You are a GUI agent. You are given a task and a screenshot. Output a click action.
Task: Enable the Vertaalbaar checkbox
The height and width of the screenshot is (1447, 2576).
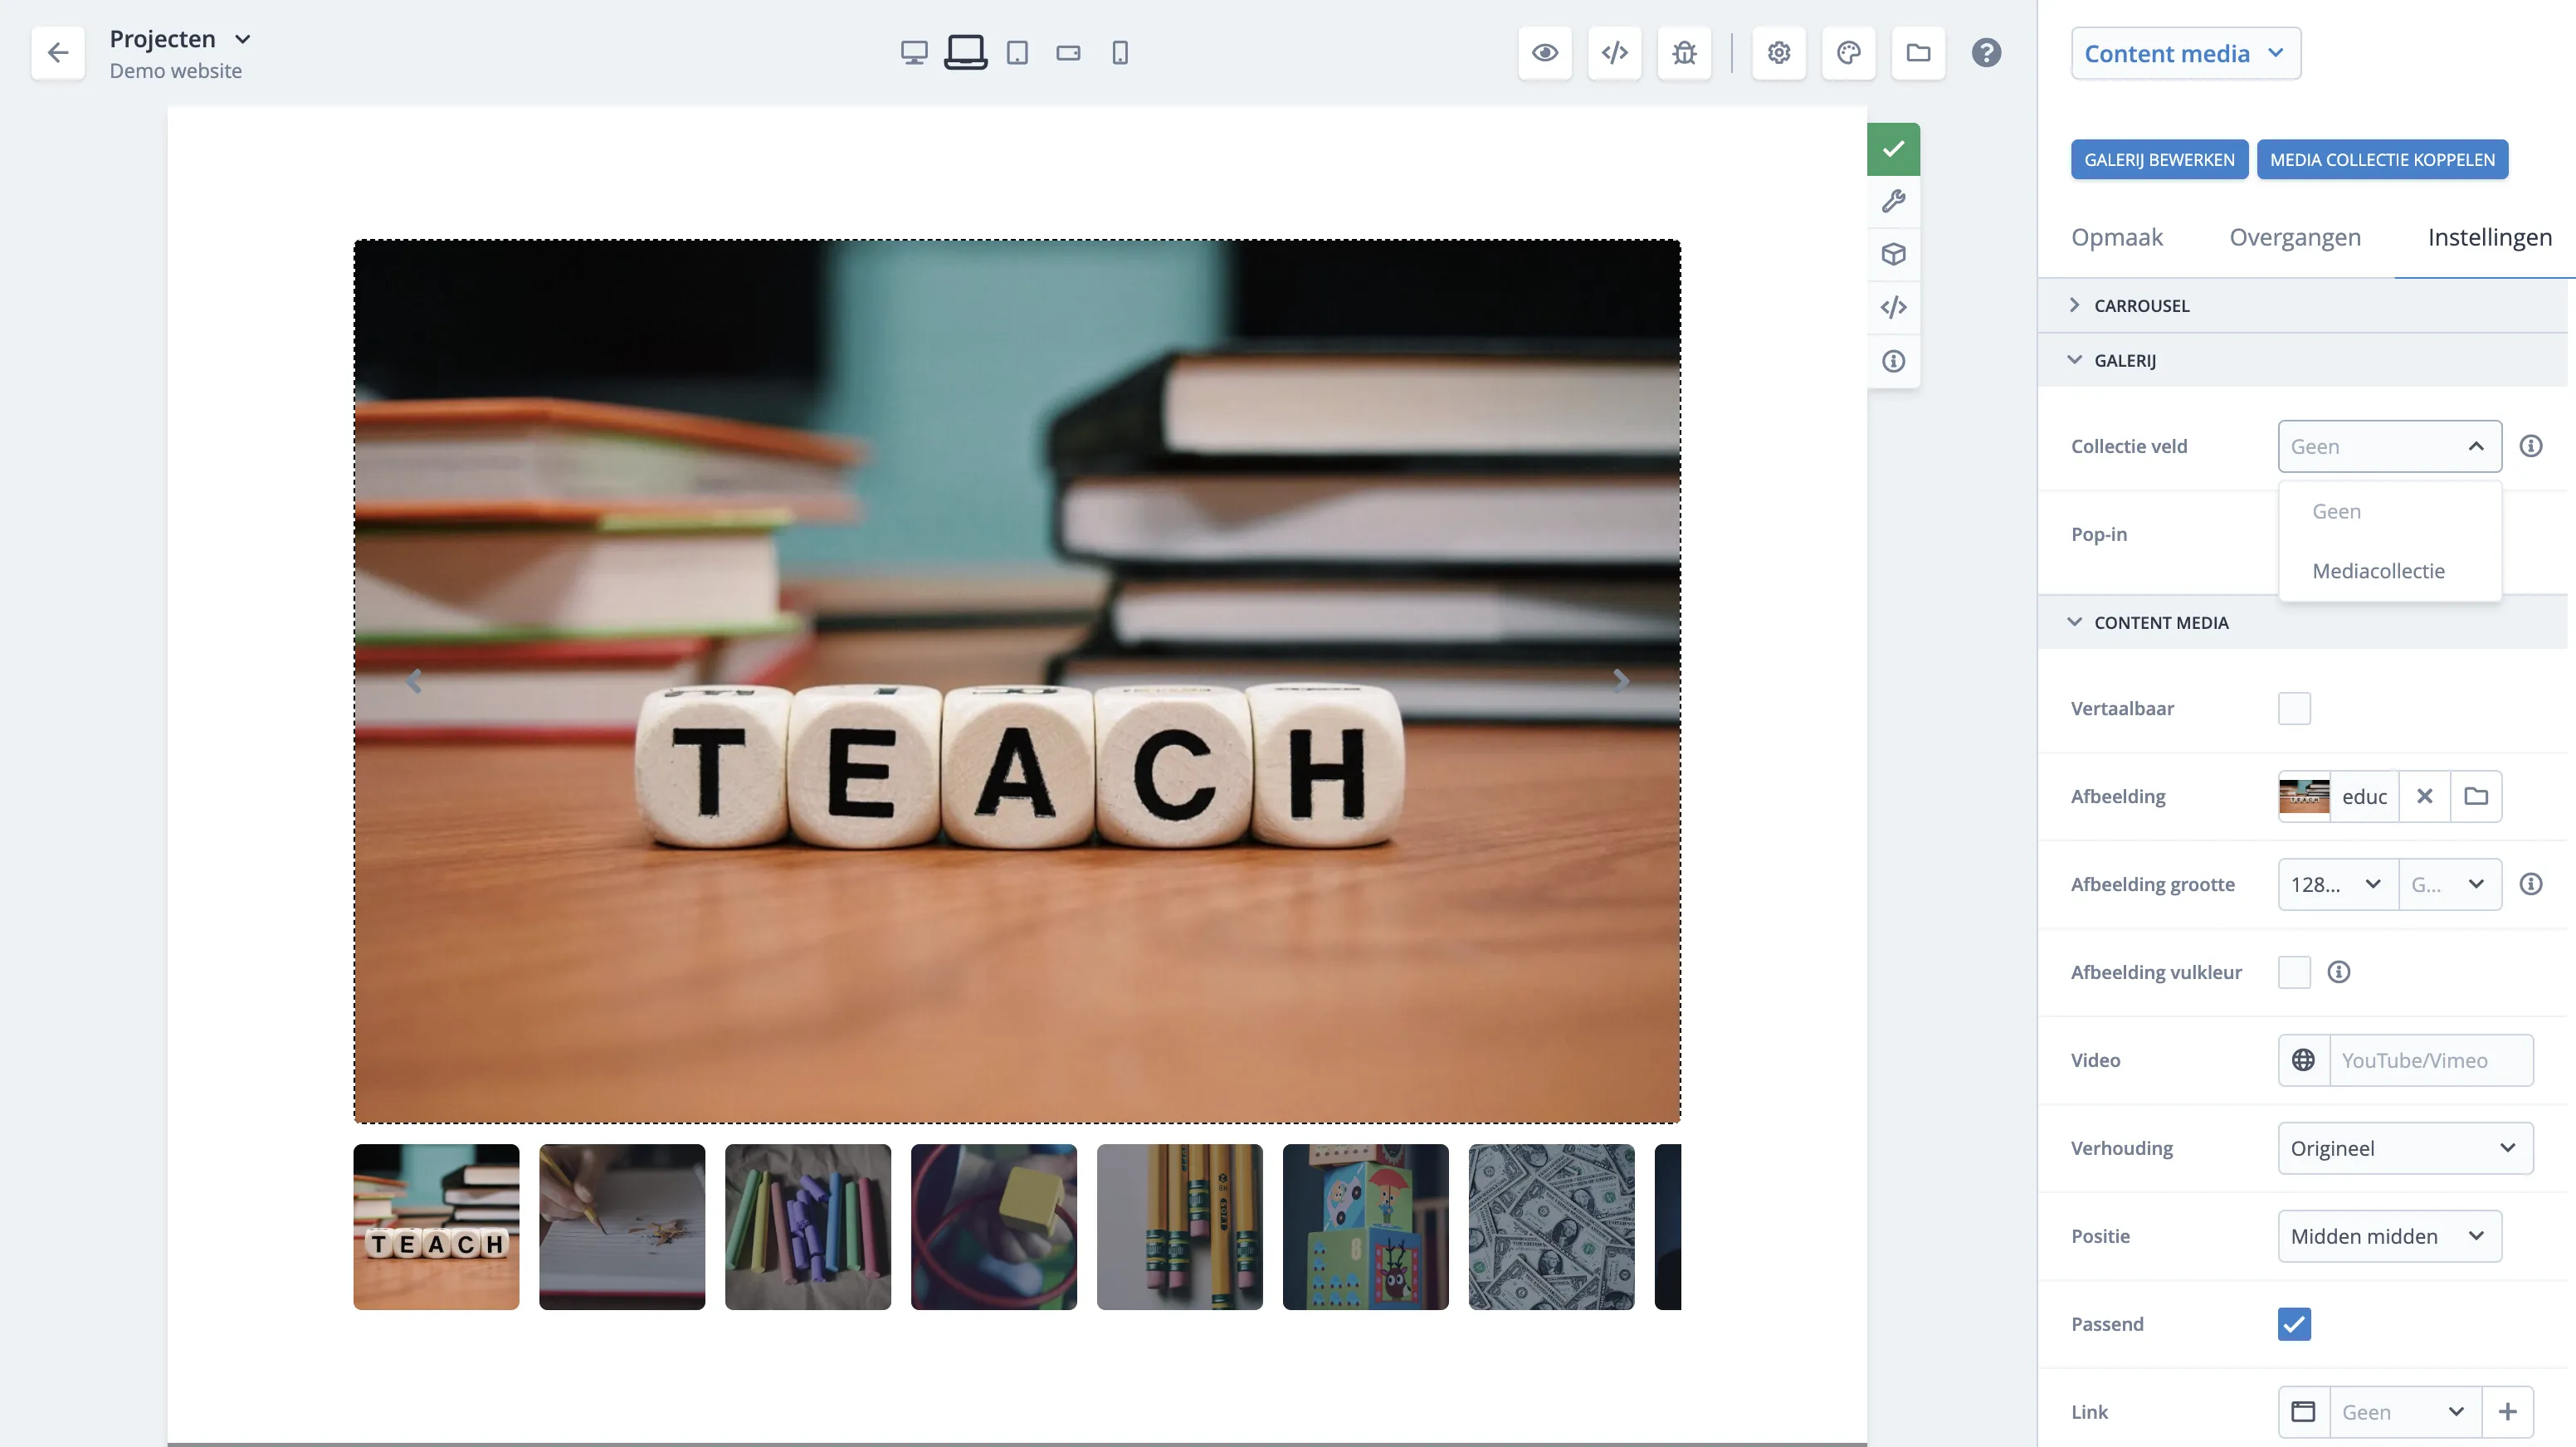click(x=2294, y=708)
